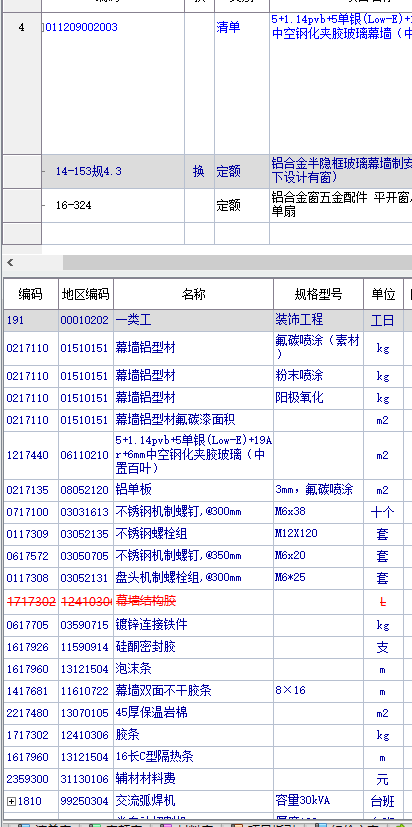The width and height of the screenshot is (412, 827).
Task: Select the 一类工 labor row
Action: click(x=206, y=320)
